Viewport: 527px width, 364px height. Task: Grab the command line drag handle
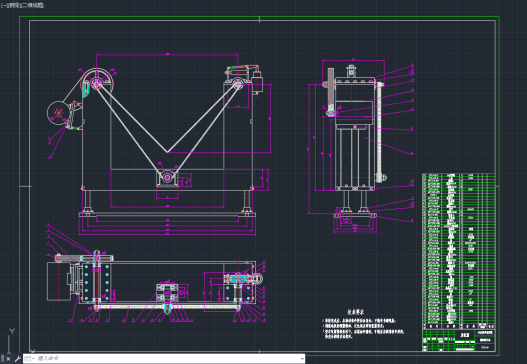pos(3,359)
